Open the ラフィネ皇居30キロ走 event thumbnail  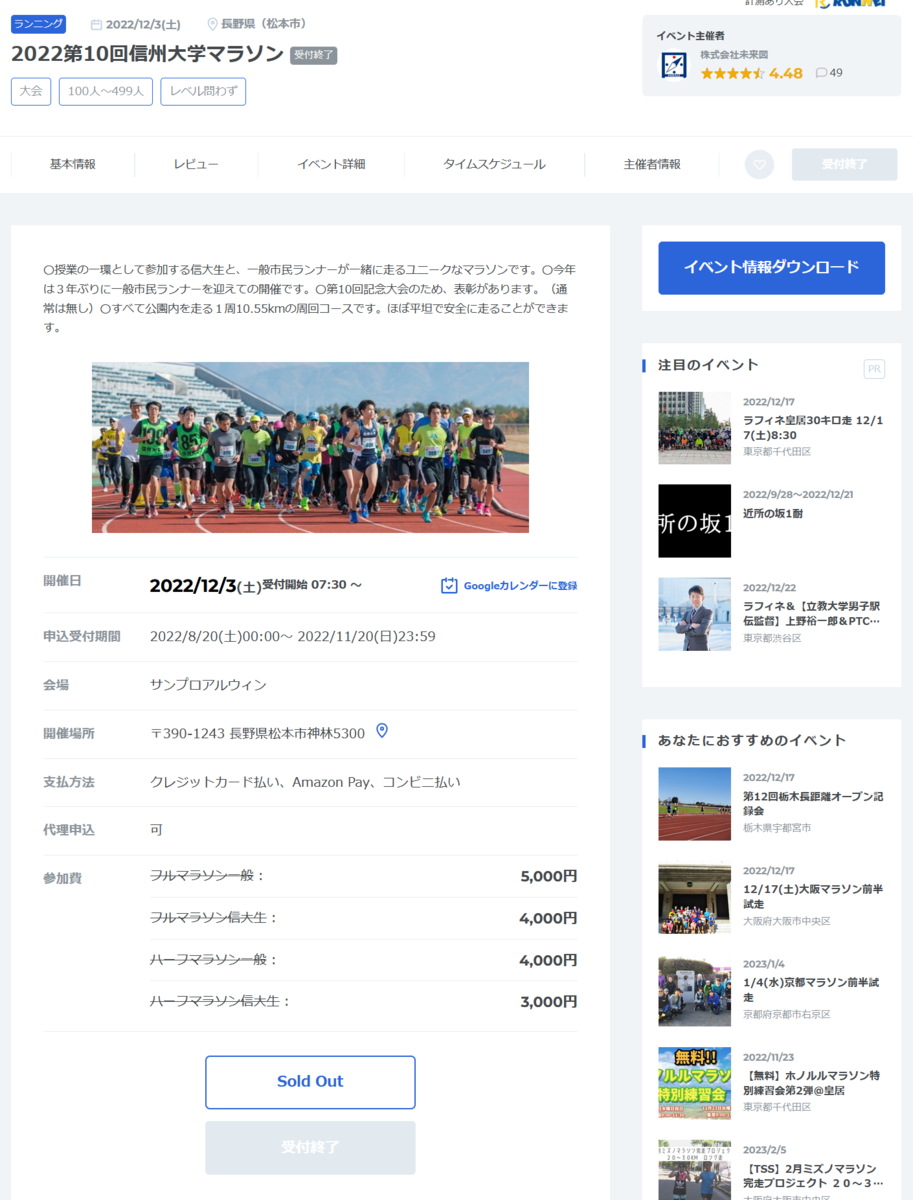pos(694,427)
